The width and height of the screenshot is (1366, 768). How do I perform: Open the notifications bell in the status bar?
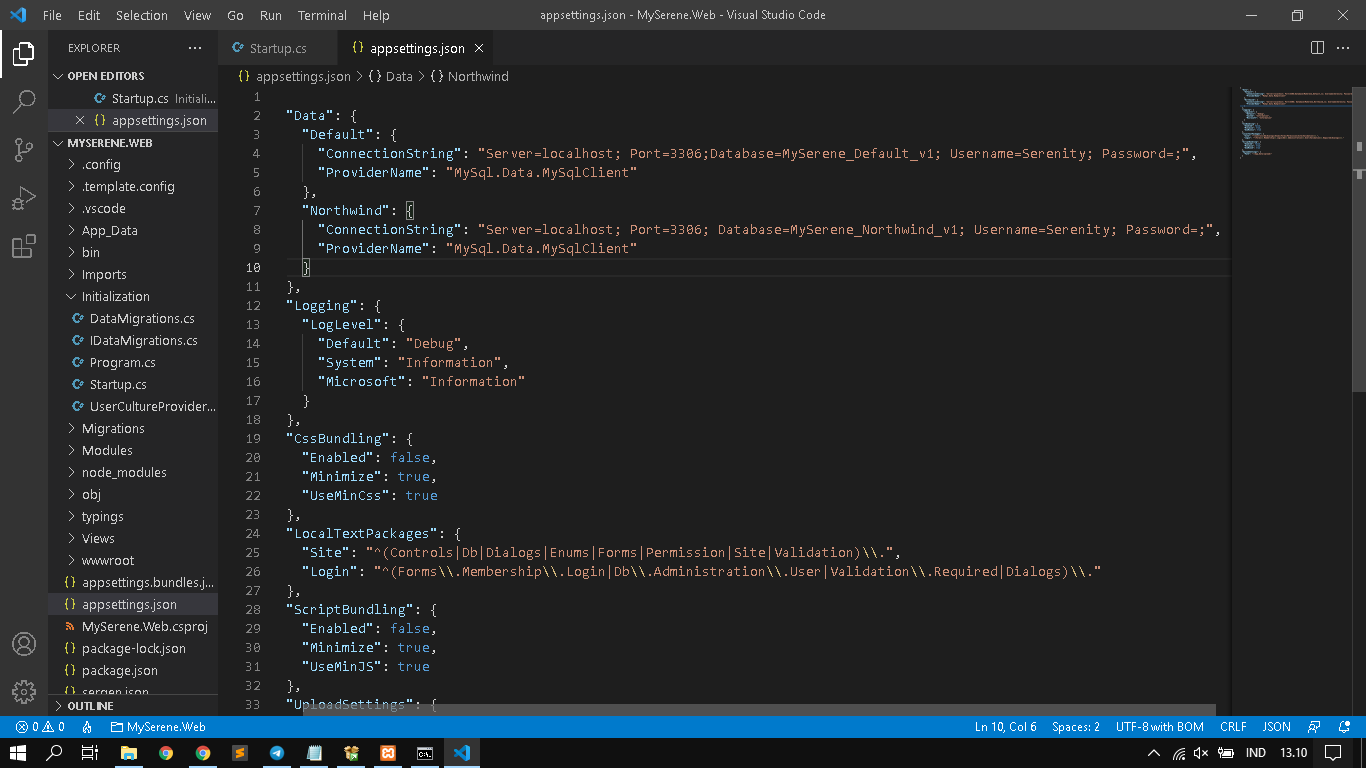point(1343,727)
